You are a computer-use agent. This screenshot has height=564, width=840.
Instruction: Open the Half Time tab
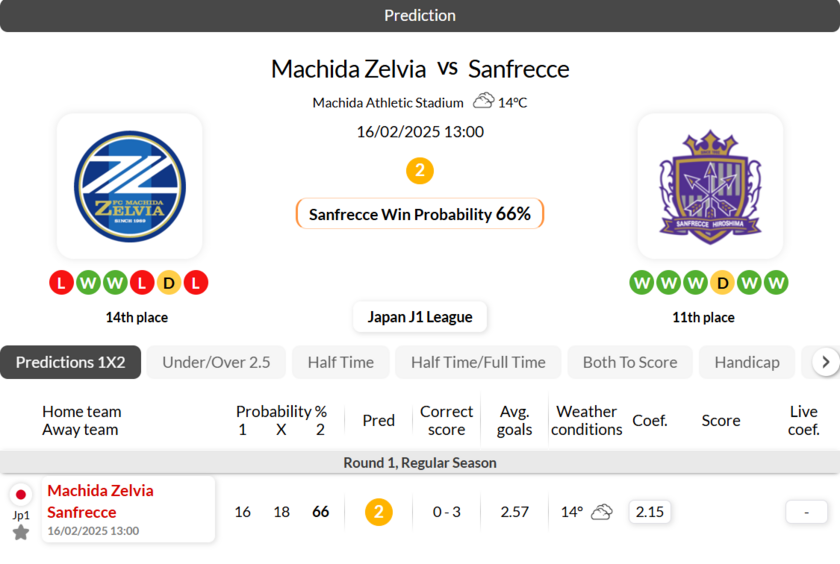pyautogui.click(x=341, y=362)
